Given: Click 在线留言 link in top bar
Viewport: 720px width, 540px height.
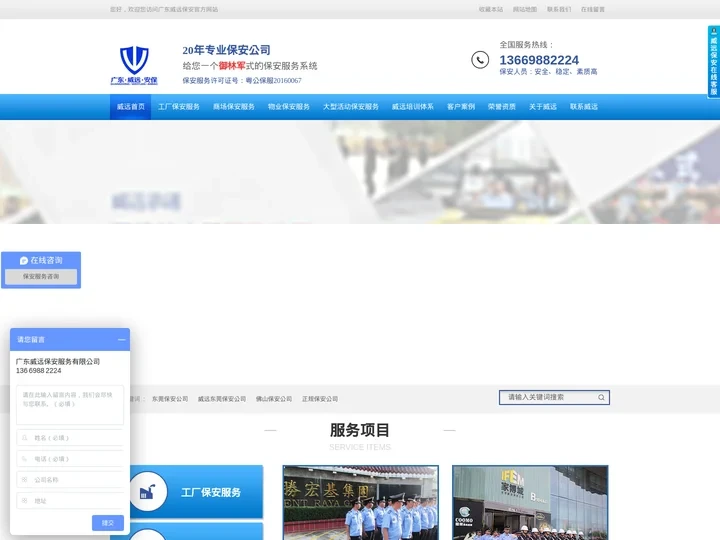Looking at the screenshot, I should 593,9.
